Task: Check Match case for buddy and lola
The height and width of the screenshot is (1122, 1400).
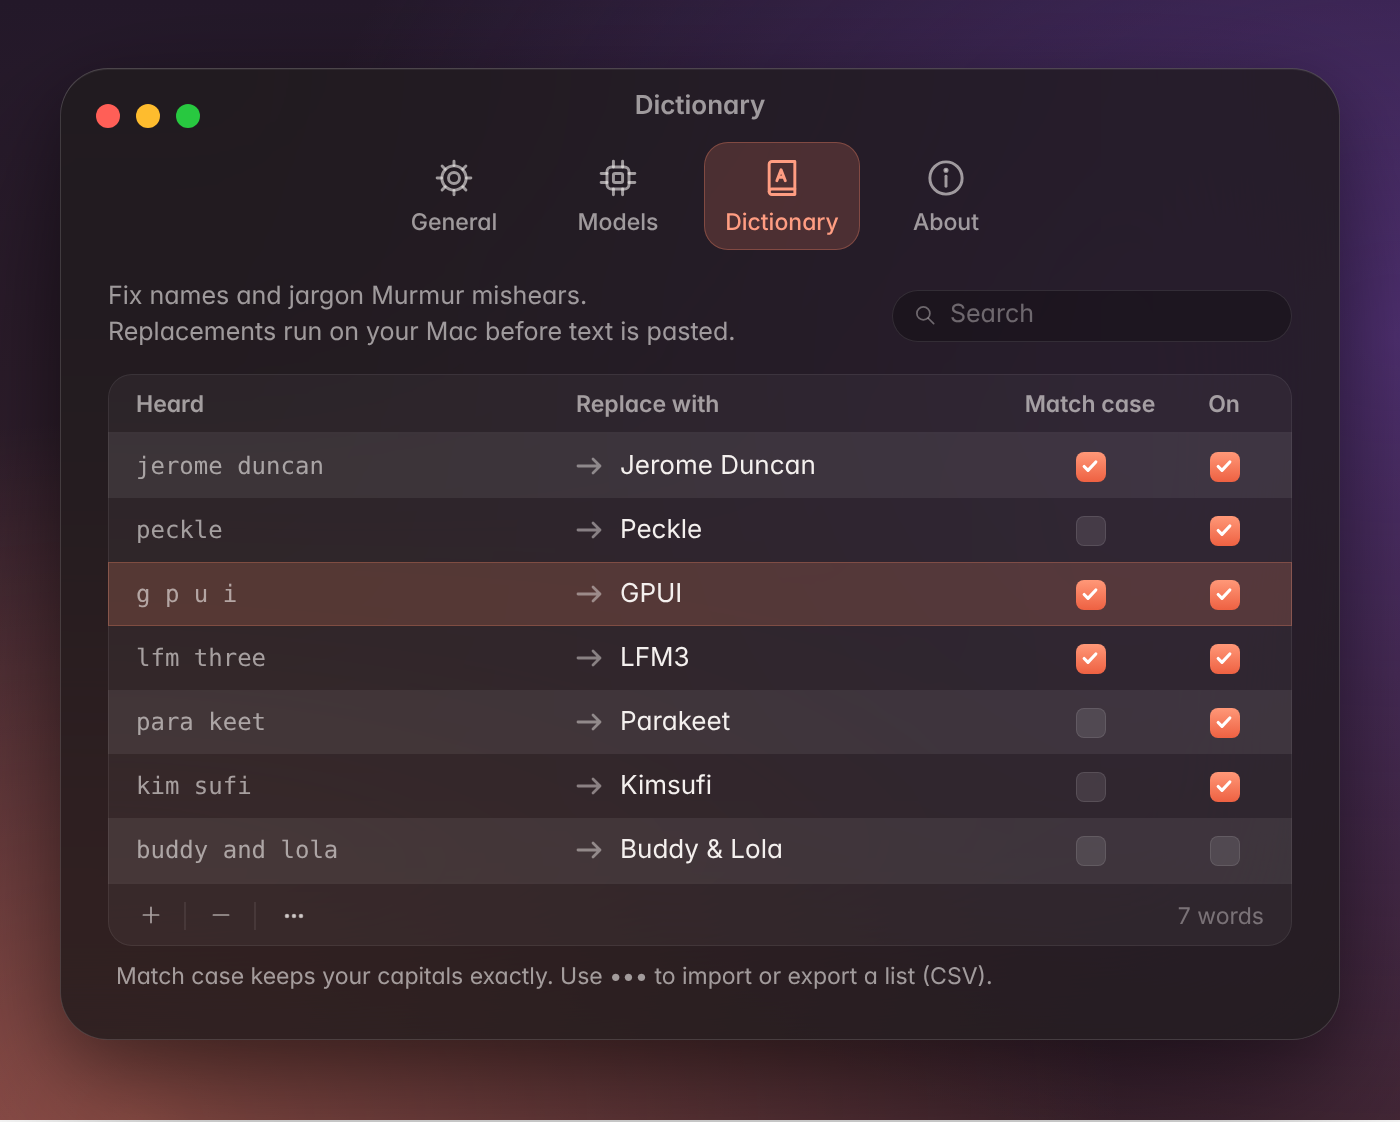Action: point(1091,851)
